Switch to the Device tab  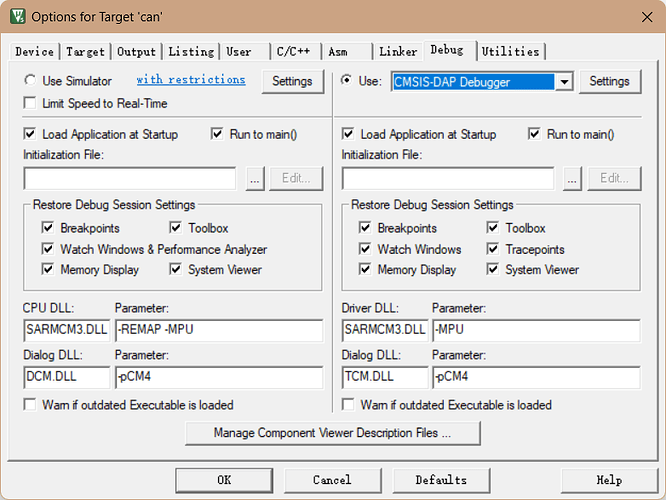[x=34, y=52]
